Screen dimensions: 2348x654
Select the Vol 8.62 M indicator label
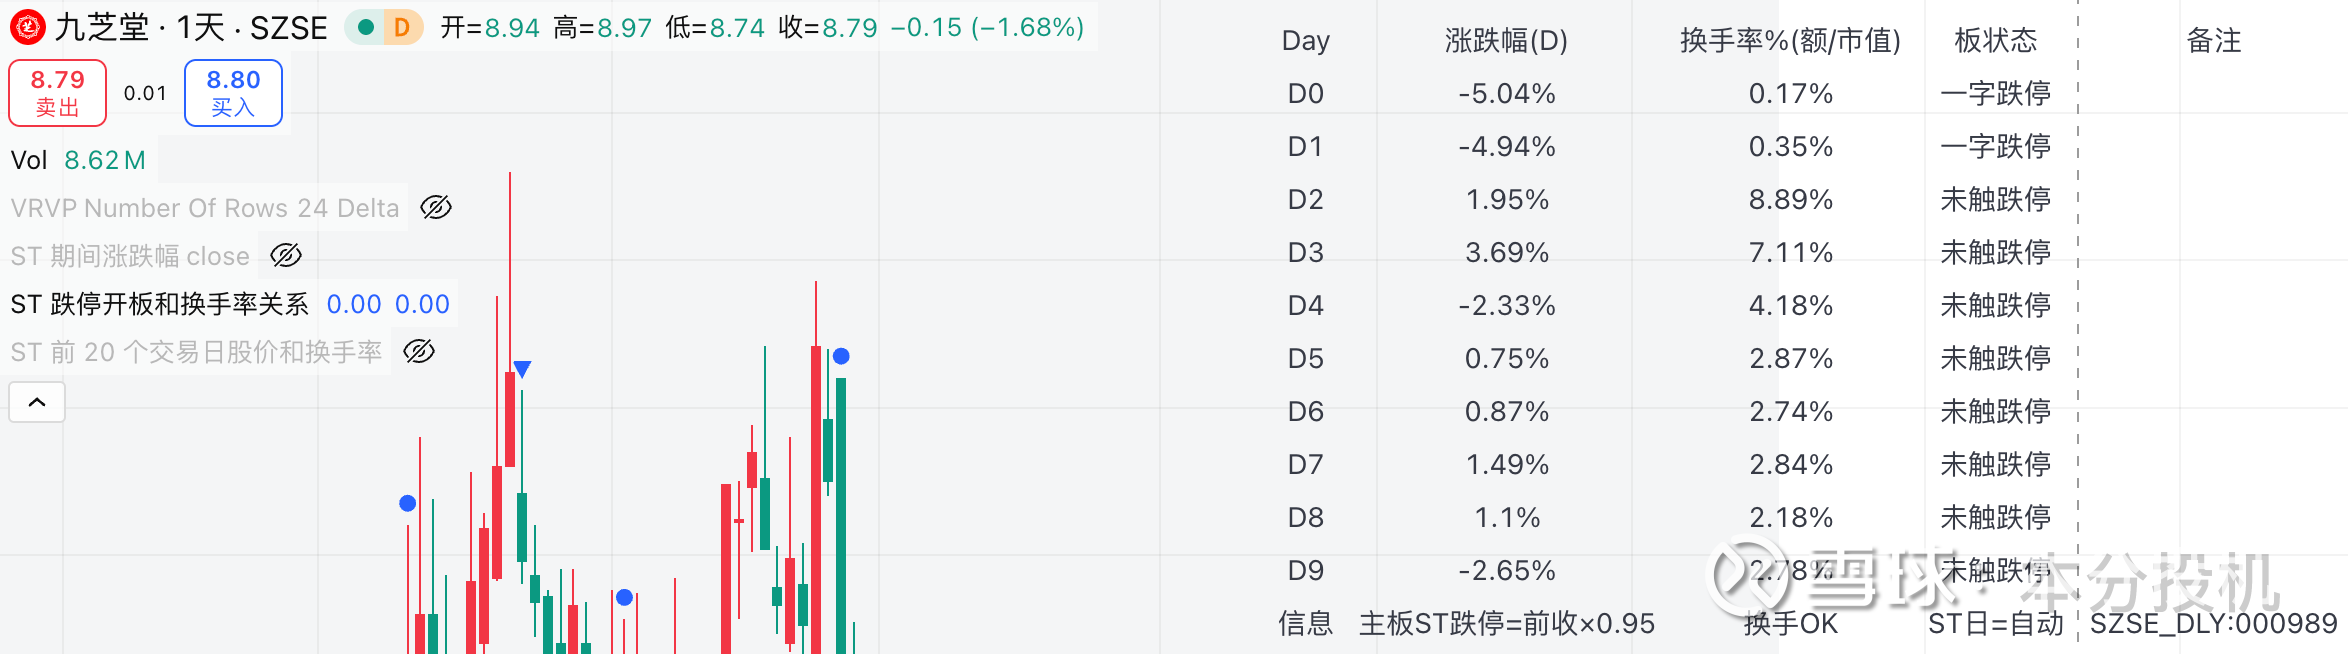[x=78, y=160]
